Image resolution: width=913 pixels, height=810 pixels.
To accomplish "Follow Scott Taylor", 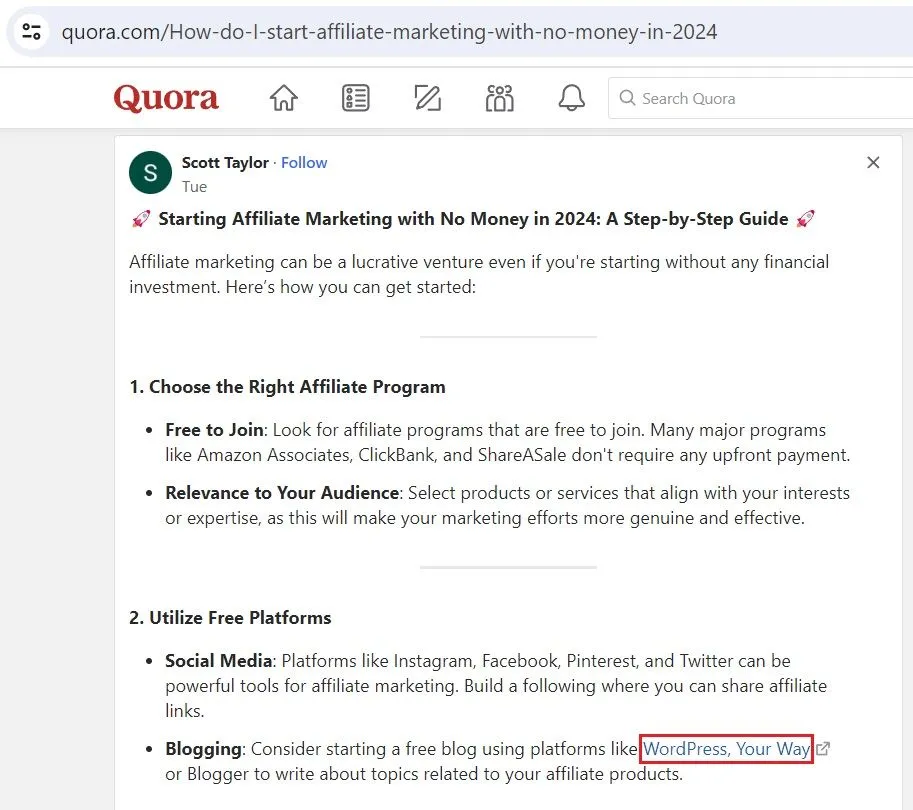I will 304,162.
